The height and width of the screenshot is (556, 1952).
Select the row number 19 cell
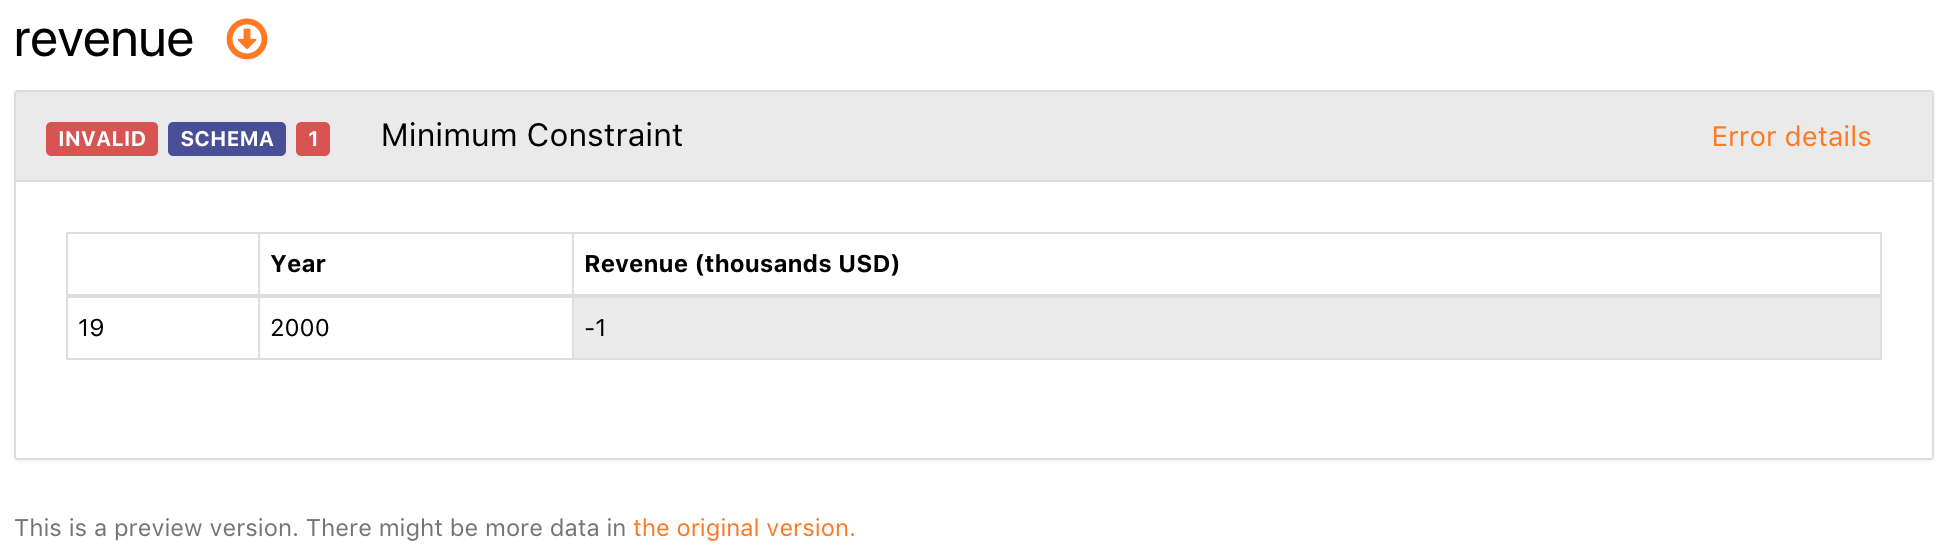pos(163,328)
